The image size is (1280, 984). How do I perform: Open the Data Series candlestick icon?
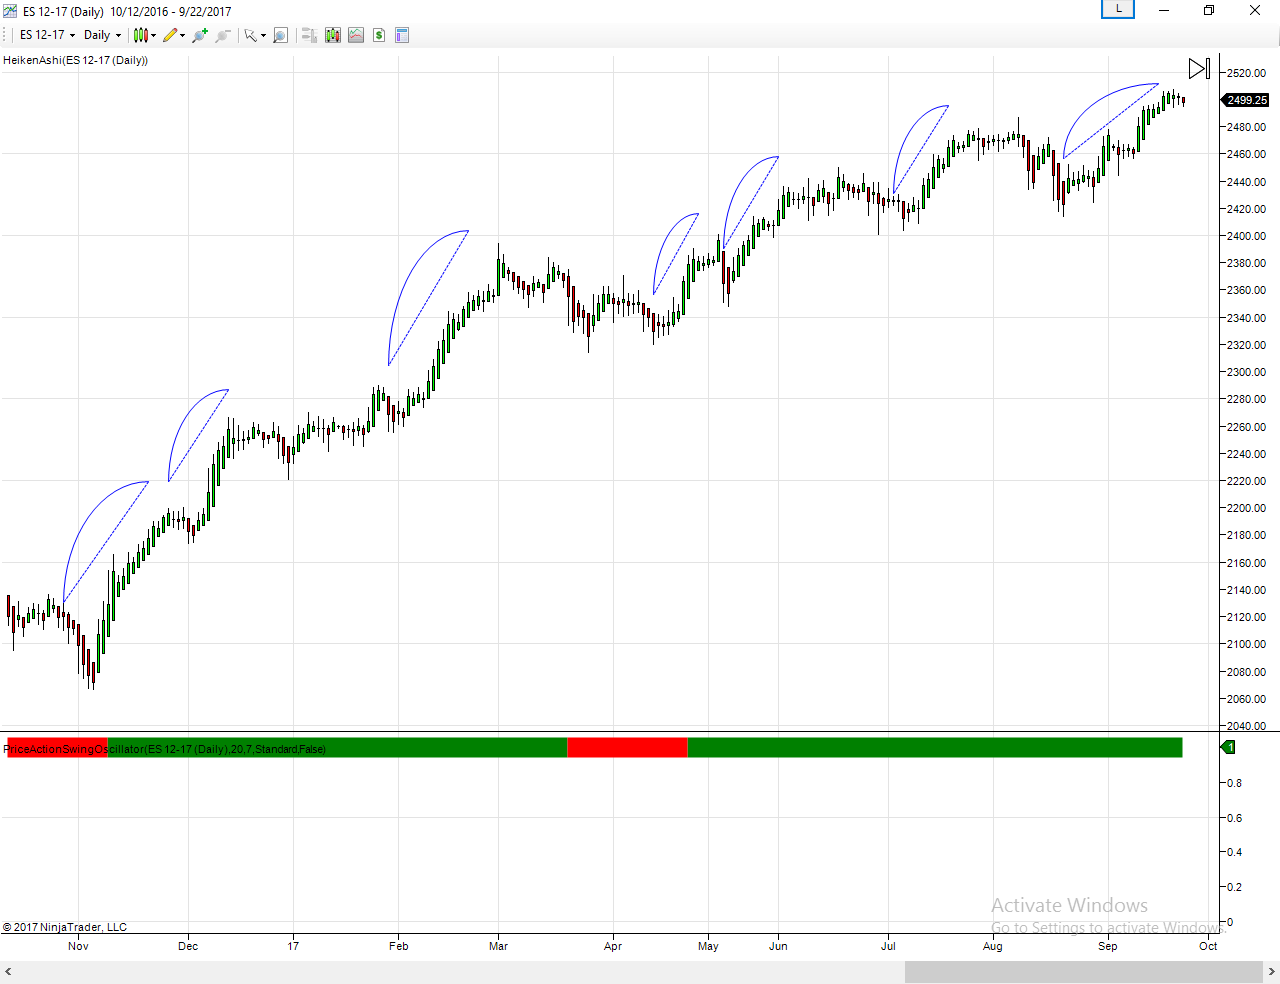(x=333, y=35)
